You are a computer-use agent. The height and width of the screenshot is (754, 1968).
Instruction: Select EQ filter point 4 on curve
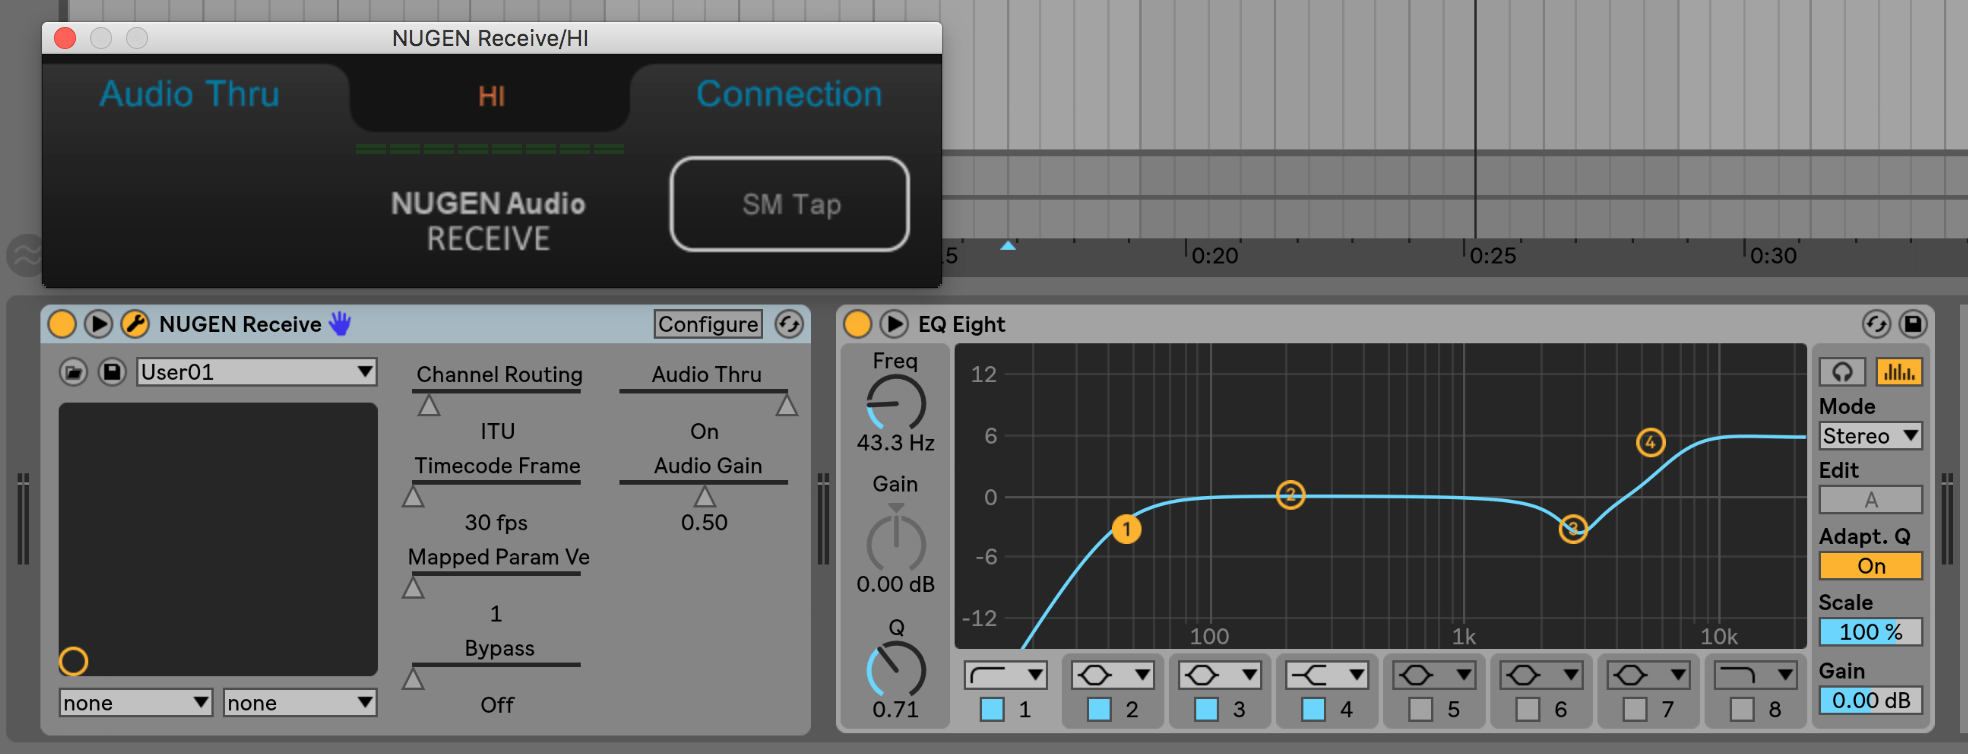coord(1650,442)
